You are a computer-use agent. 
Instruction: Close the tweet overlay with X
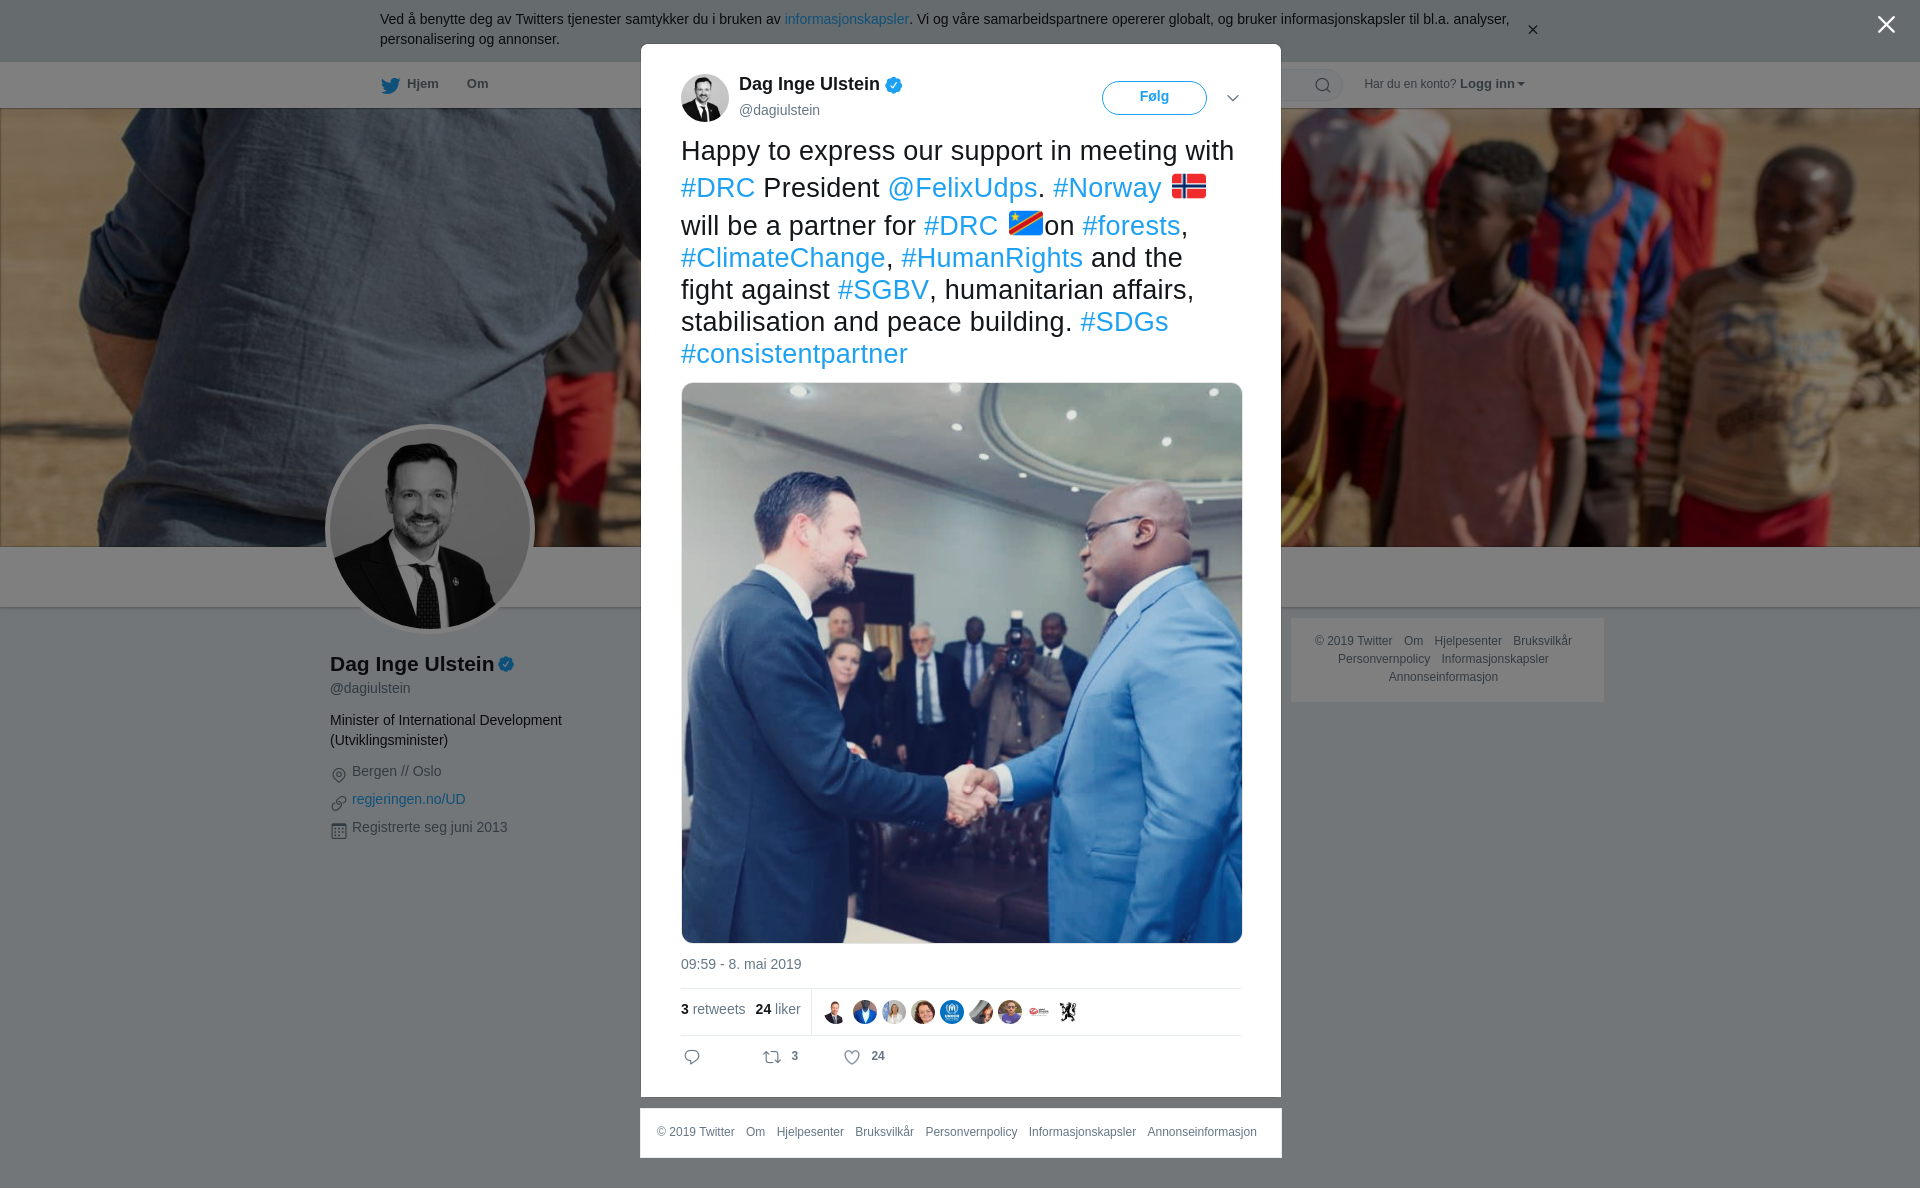pyautogui.click(x=1886, y=25)
